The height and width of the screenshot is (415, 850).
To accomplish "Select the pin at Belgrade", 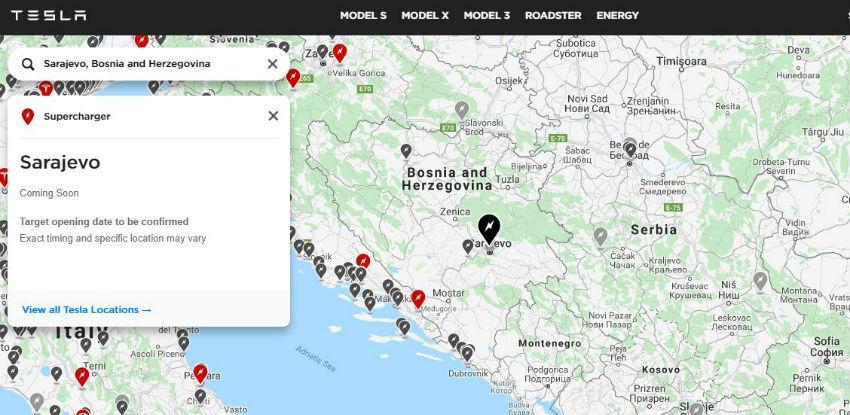I will click(x=630, y=150).
